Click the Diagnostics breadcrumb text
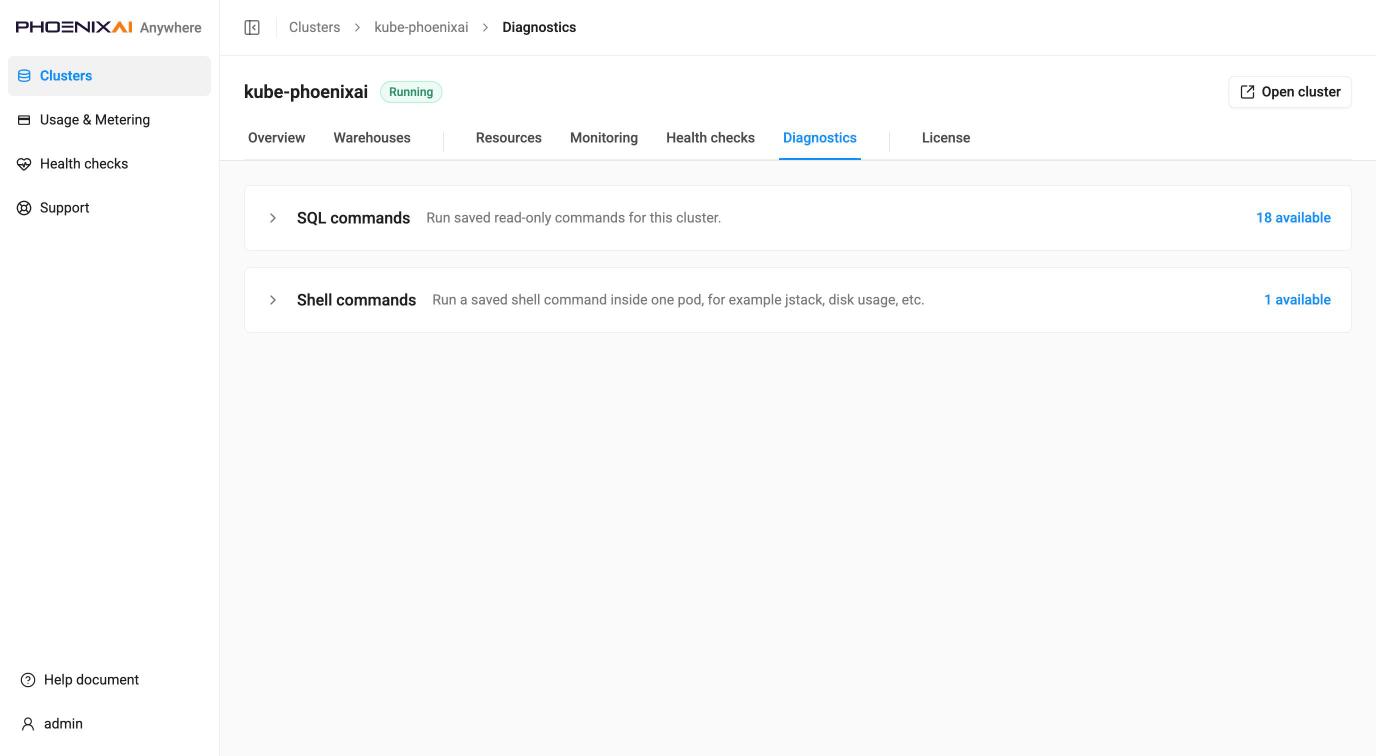 pos(539,27)
